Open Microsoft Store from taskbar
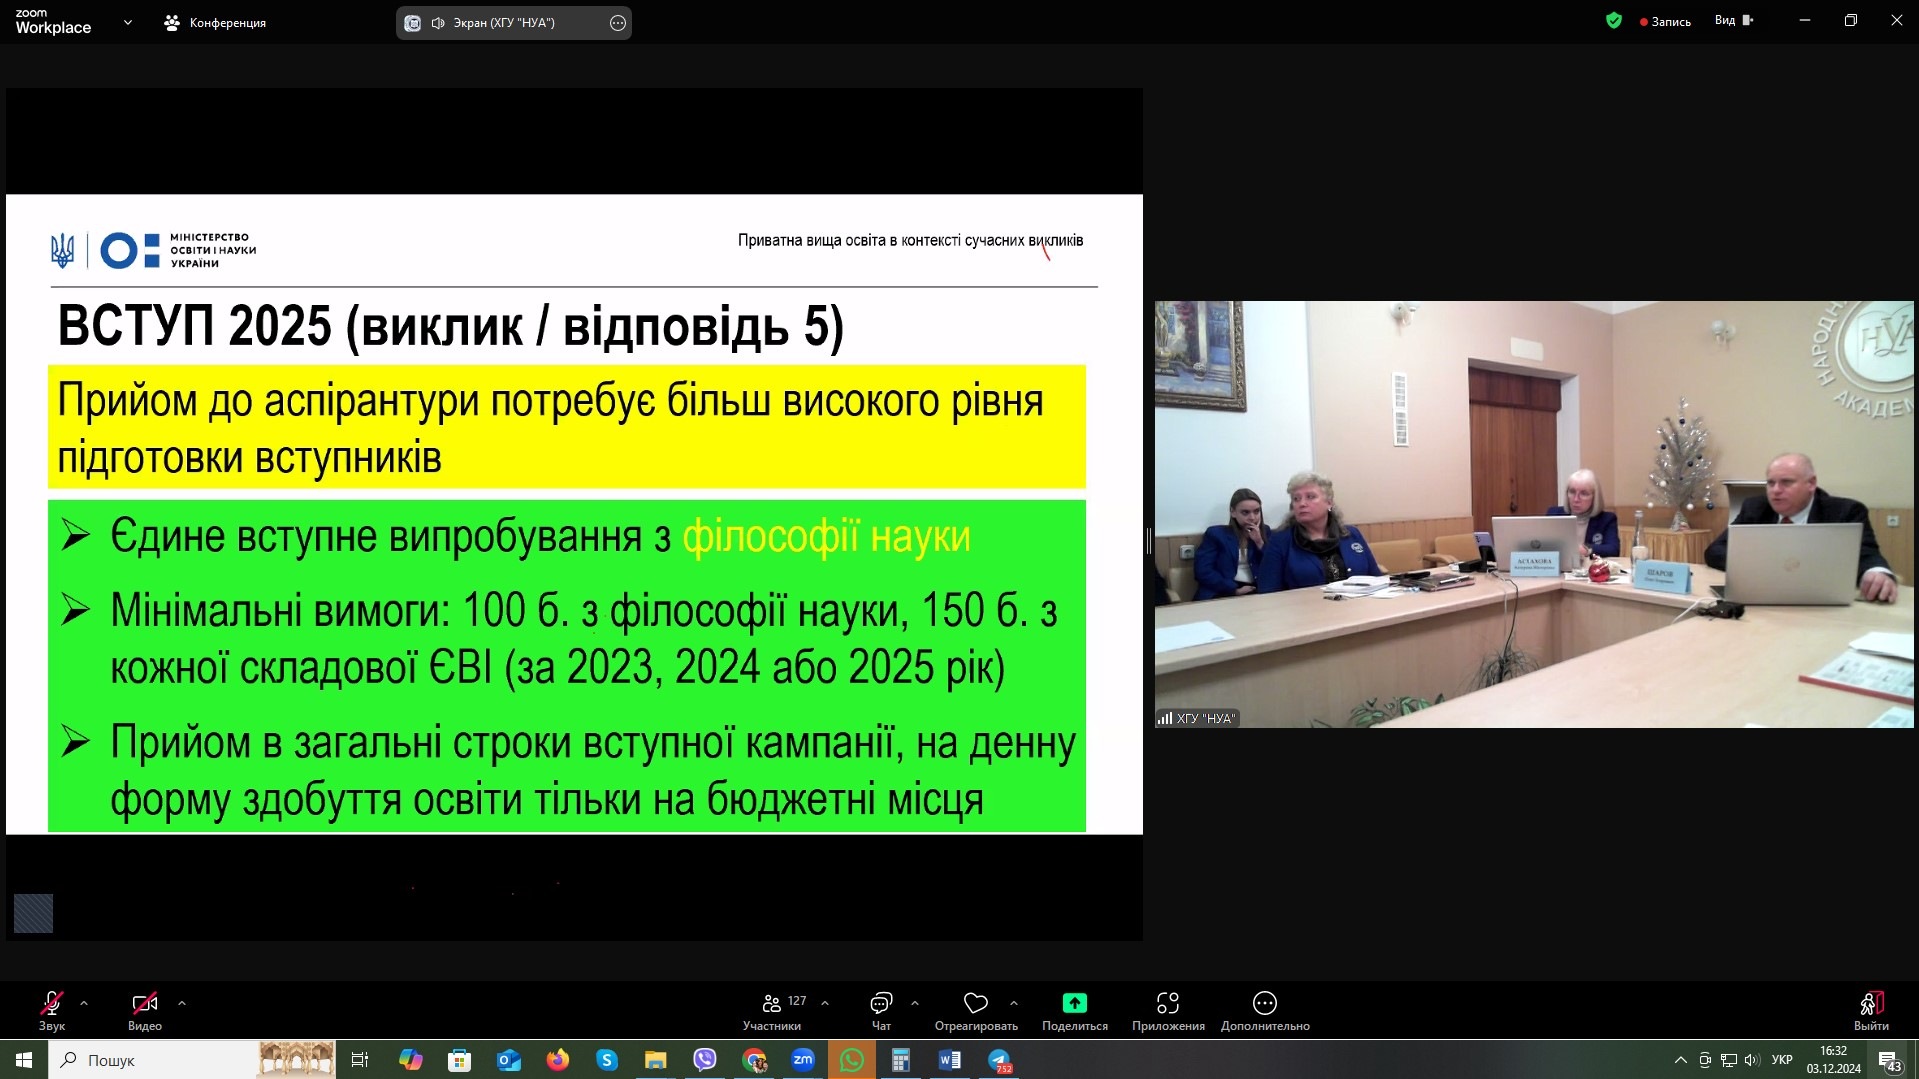1919x1079 pixels. pos(459,1060)
